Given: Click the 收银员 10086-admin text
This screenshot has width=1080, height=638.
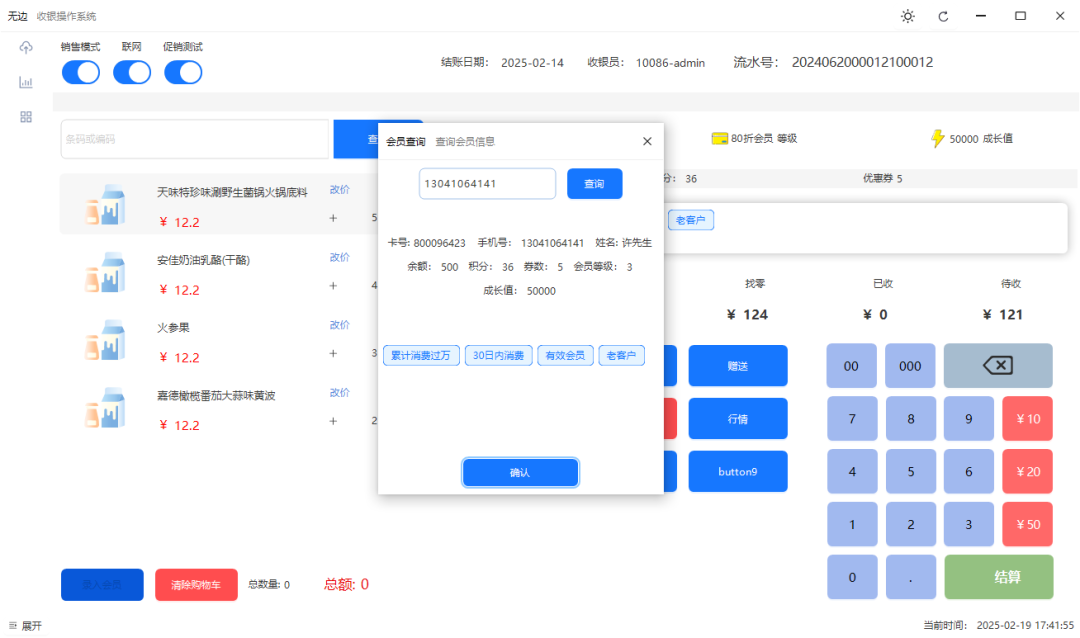Looking at the screenshot, I should [646, 63].
